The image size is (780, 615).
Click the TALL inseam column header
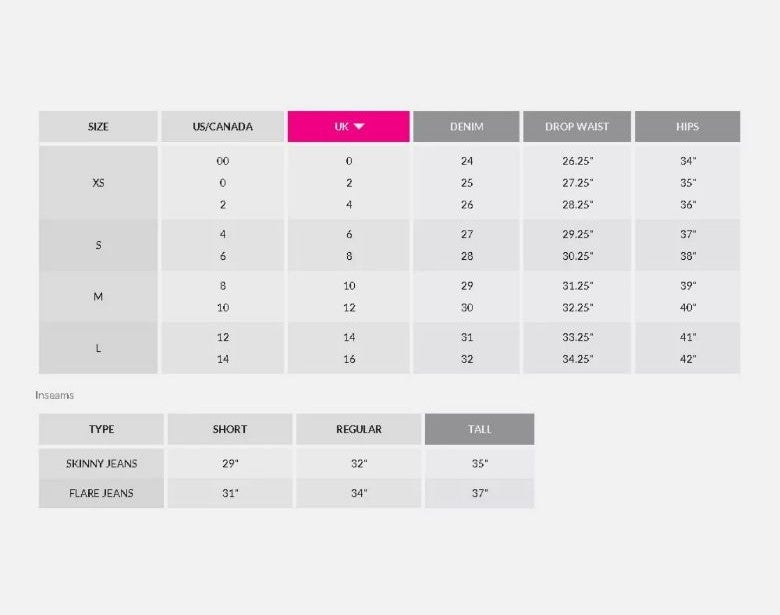(480, 429)
